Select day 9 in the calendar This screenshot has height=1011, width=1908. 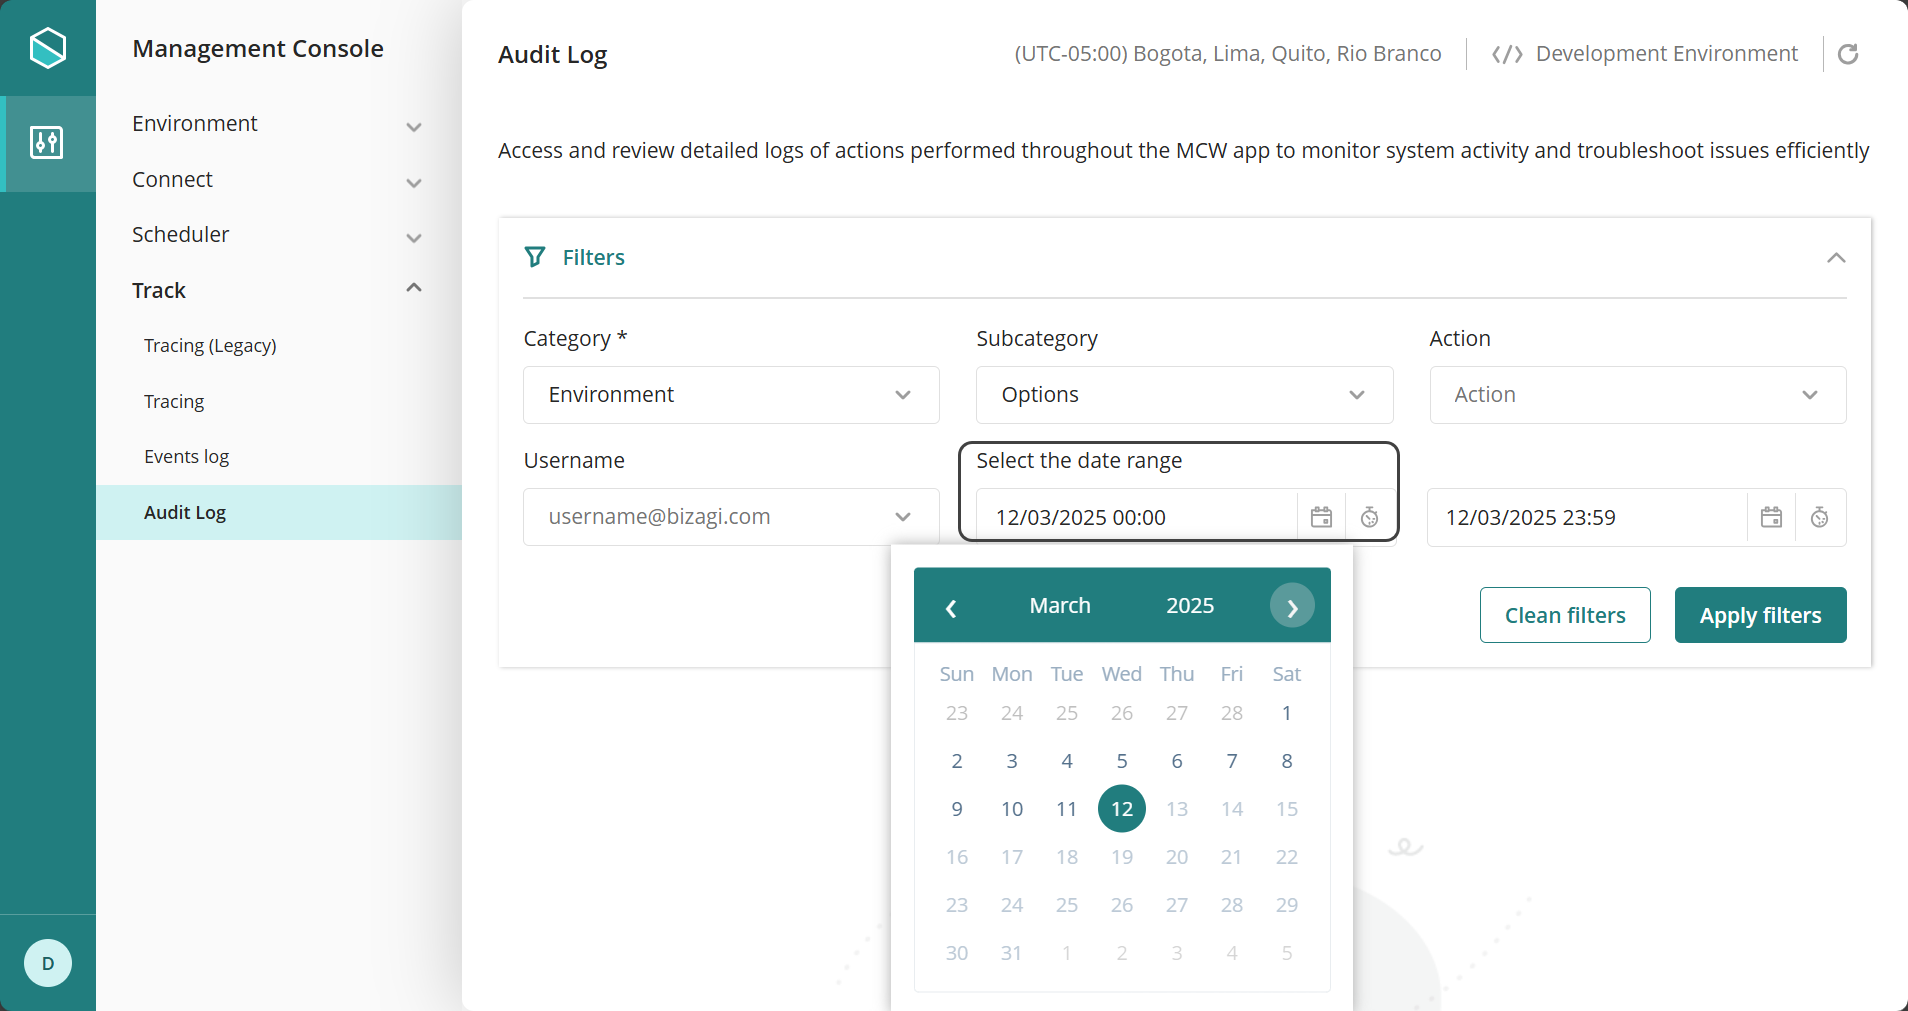click(x=957, y=809)
